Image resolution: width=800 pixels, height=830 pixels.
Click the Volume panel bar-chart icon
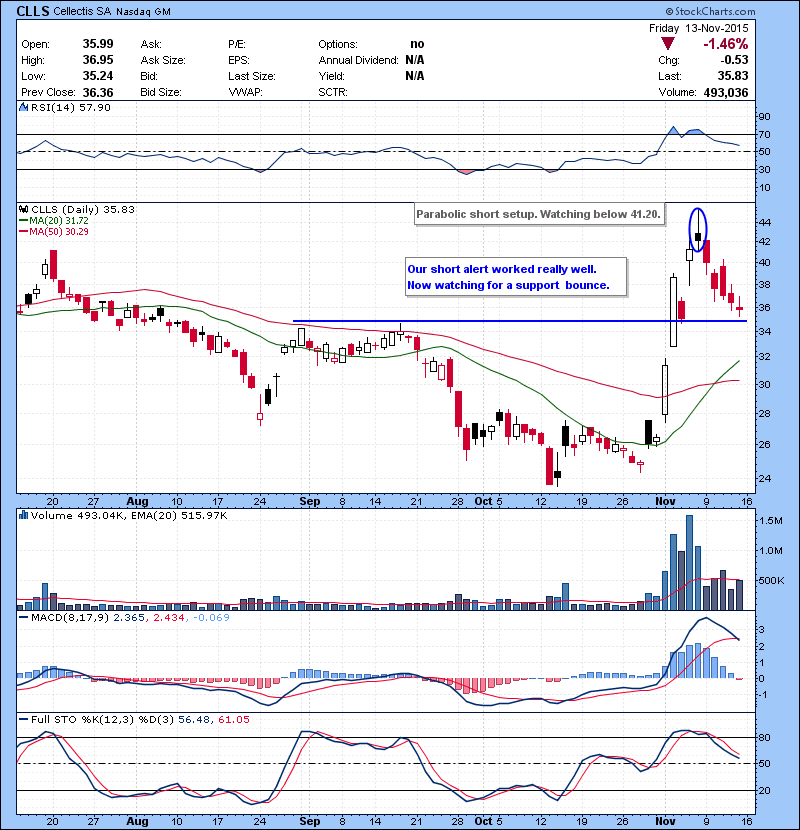pos(23,515)
